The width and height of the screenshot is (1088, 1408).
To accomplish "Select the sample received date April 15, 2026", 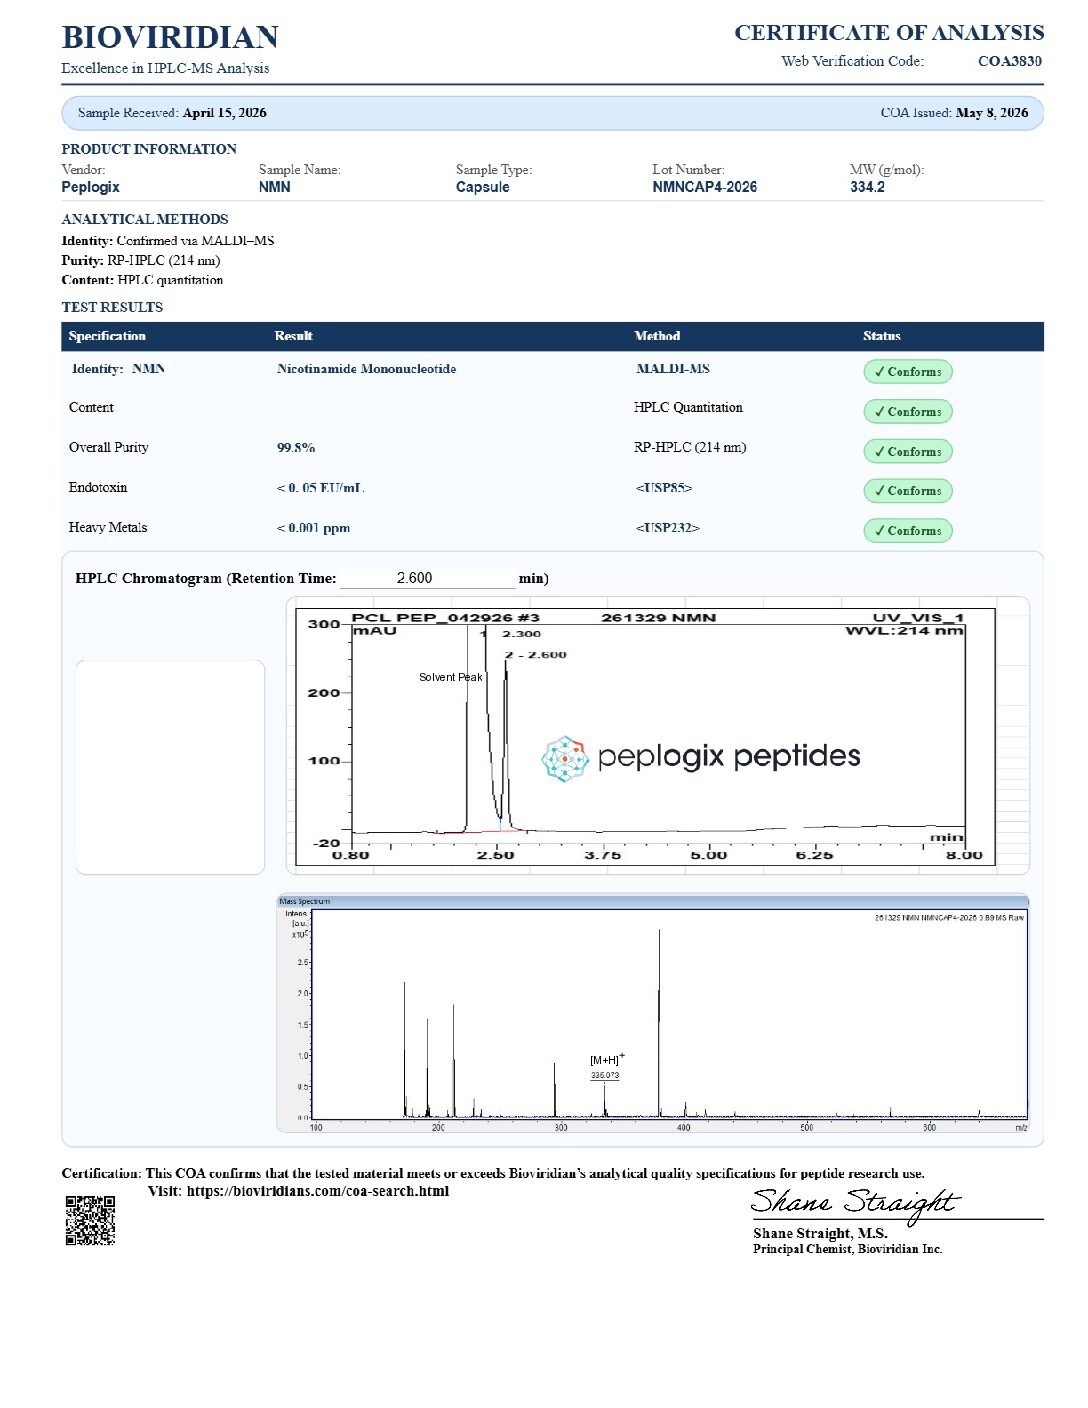I will [225, 113].
